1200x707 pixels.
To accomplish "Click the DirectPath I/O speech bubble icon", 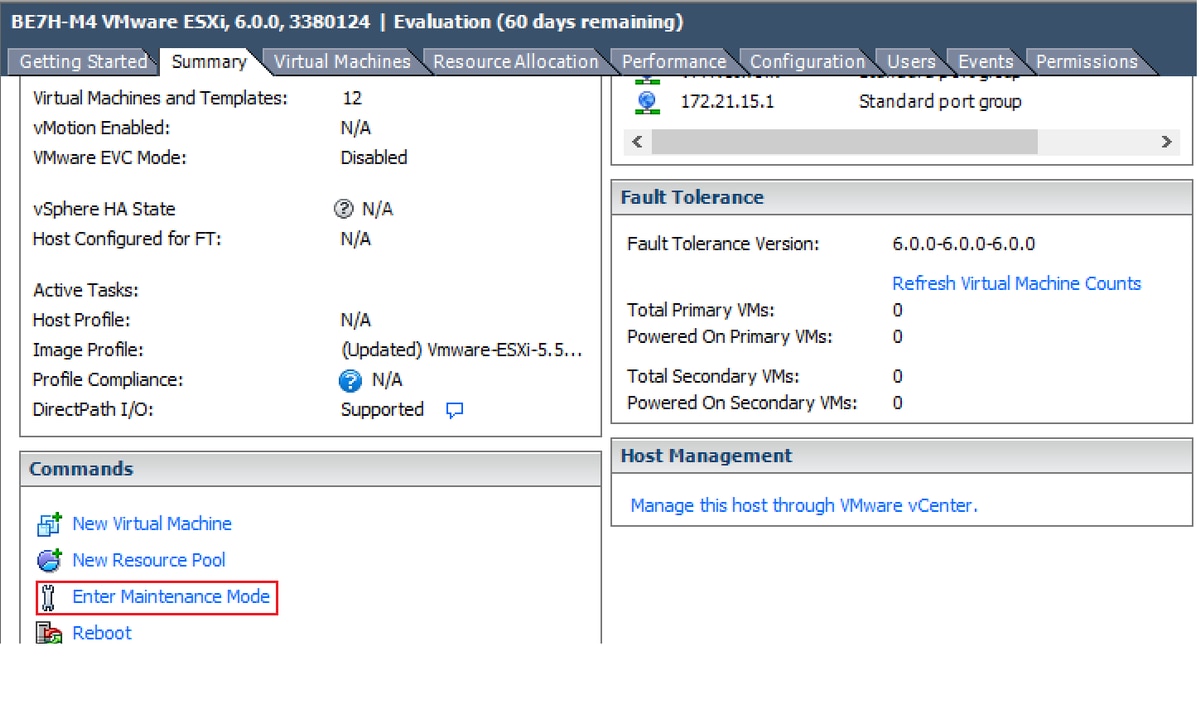I will [454, 410].
